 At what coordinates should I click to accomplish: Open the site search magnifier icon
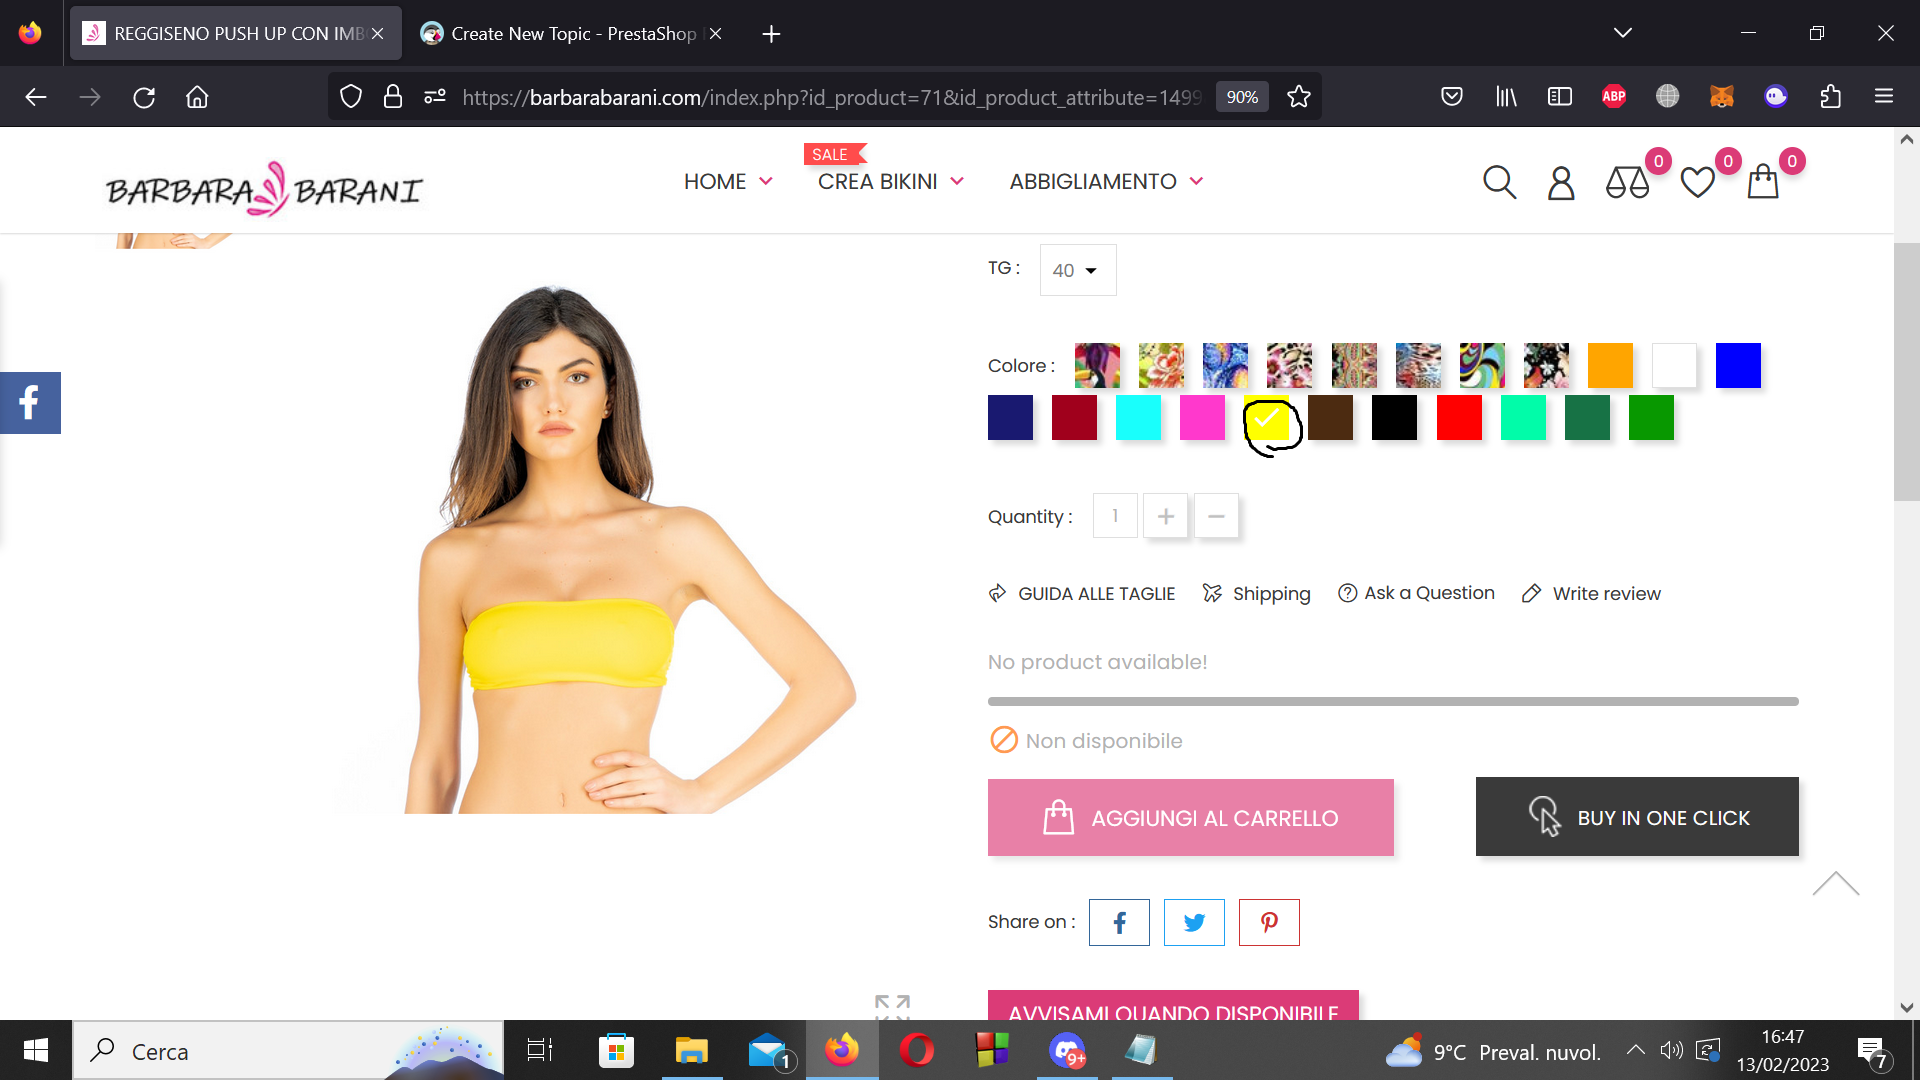click(x=1499, y=182)
